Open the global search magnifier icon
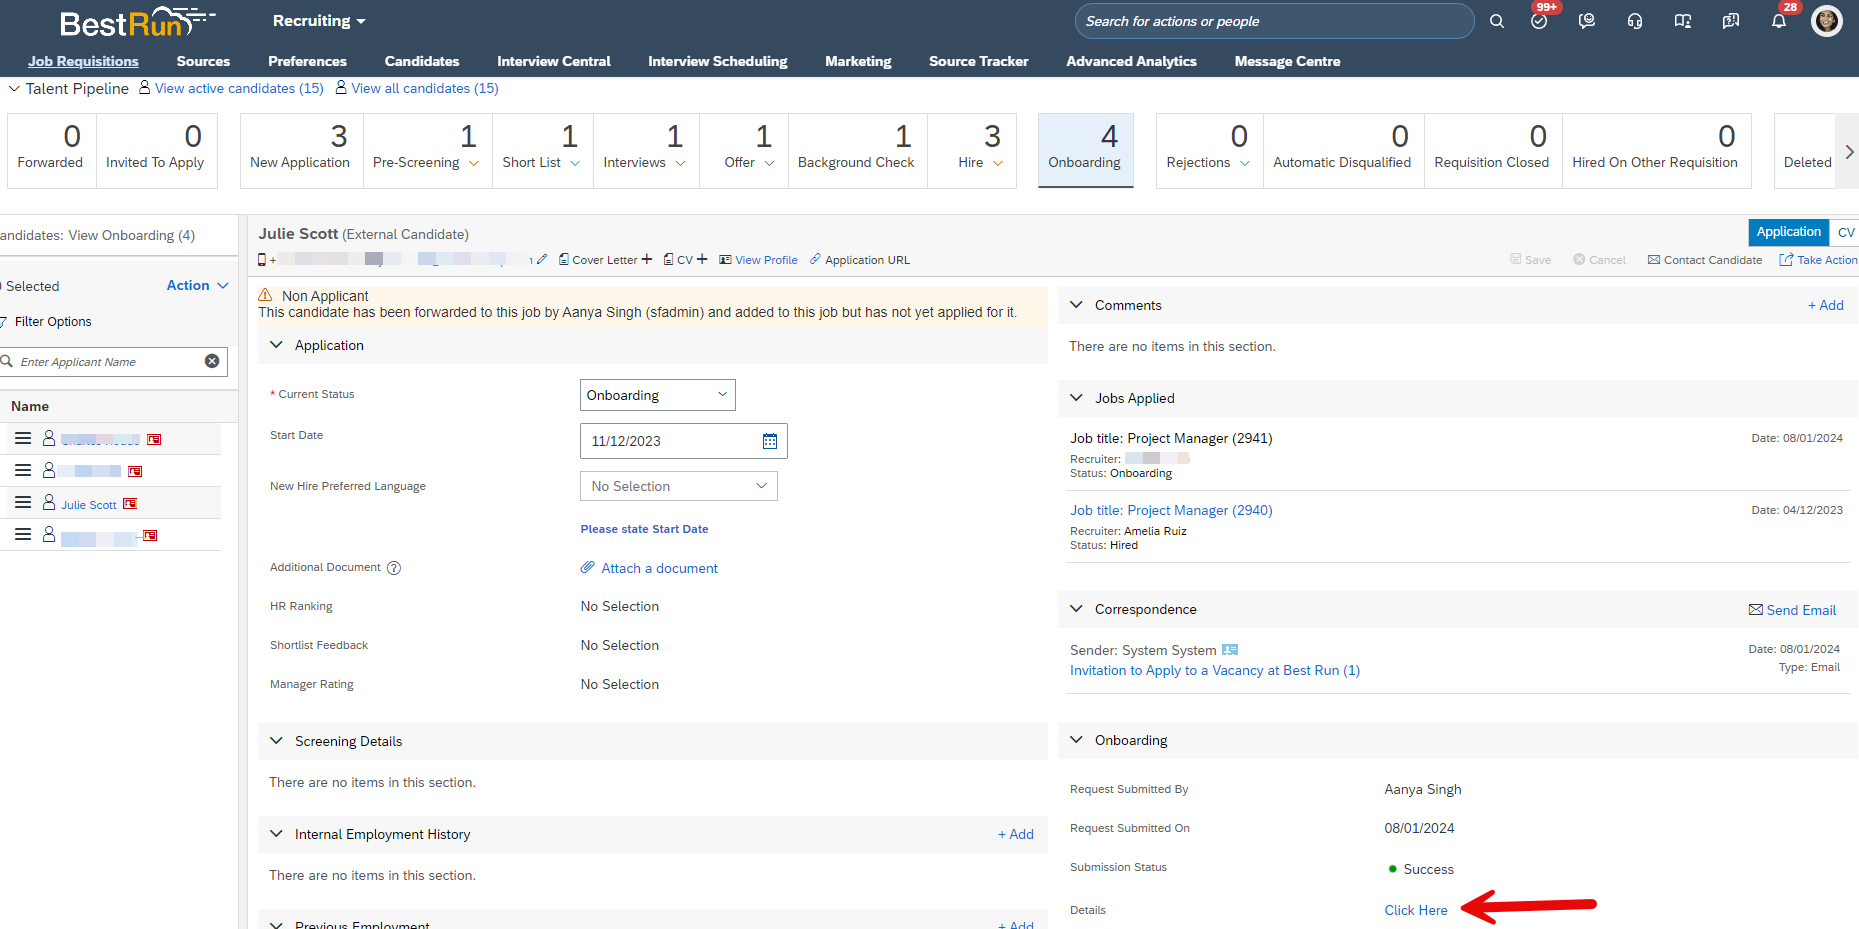 (x=1496, y=21)
